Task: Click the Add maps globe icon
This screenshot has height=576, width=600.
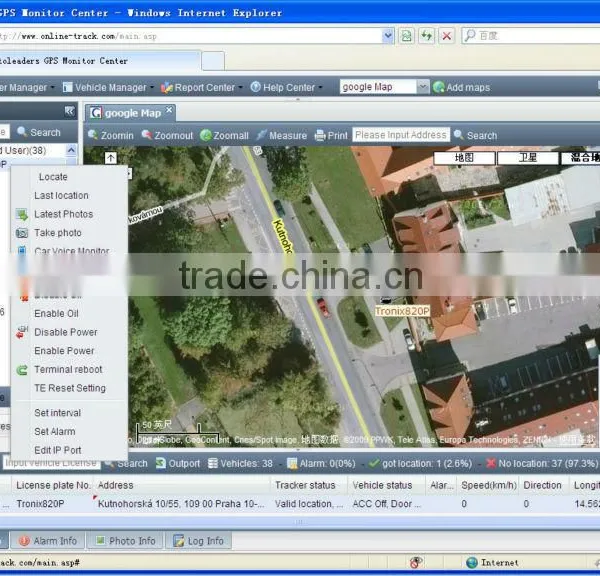Action: [x=439, y=87]
